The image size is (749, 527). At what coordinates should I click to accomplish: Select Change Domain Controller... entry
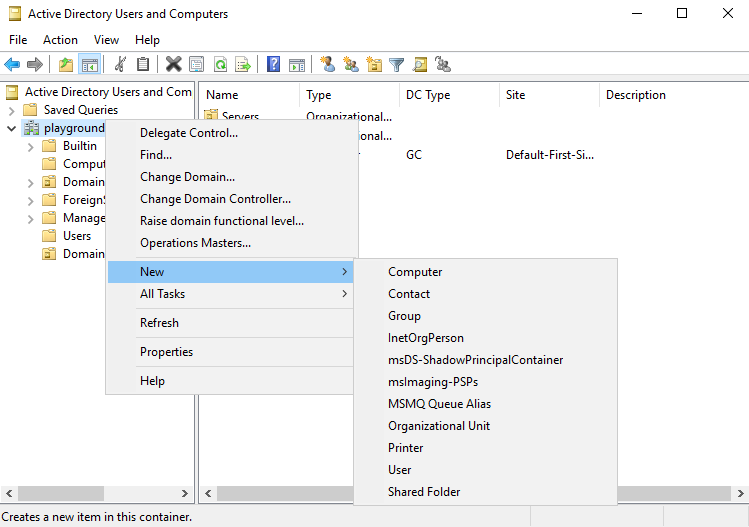tap(231, 199)
